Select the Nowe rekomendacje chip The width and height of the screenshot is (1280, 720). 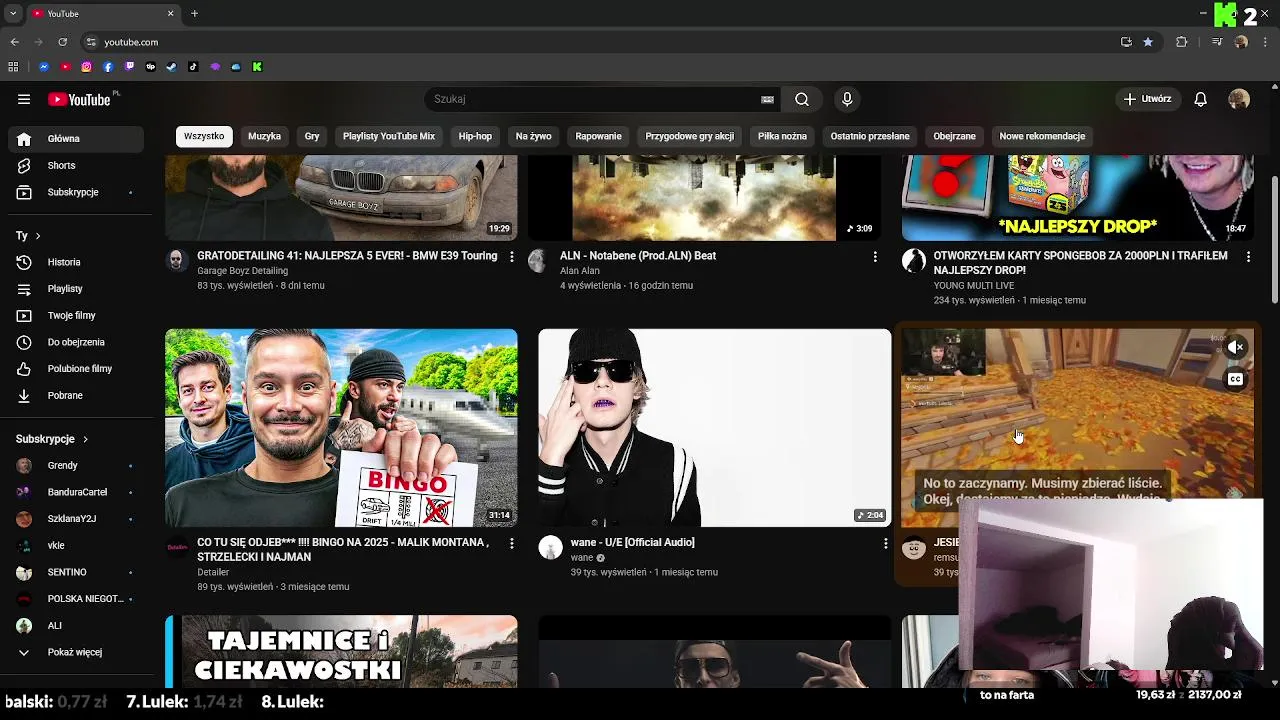1042,136
